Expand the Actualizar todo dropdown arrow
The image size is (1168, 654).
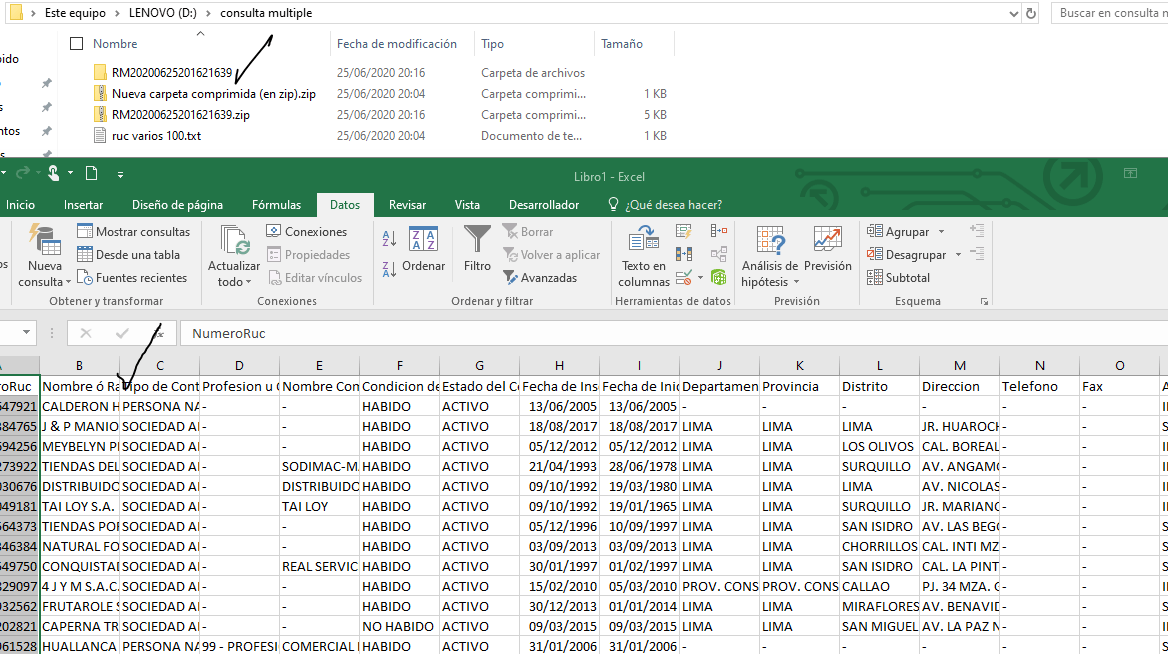[248, 282]
